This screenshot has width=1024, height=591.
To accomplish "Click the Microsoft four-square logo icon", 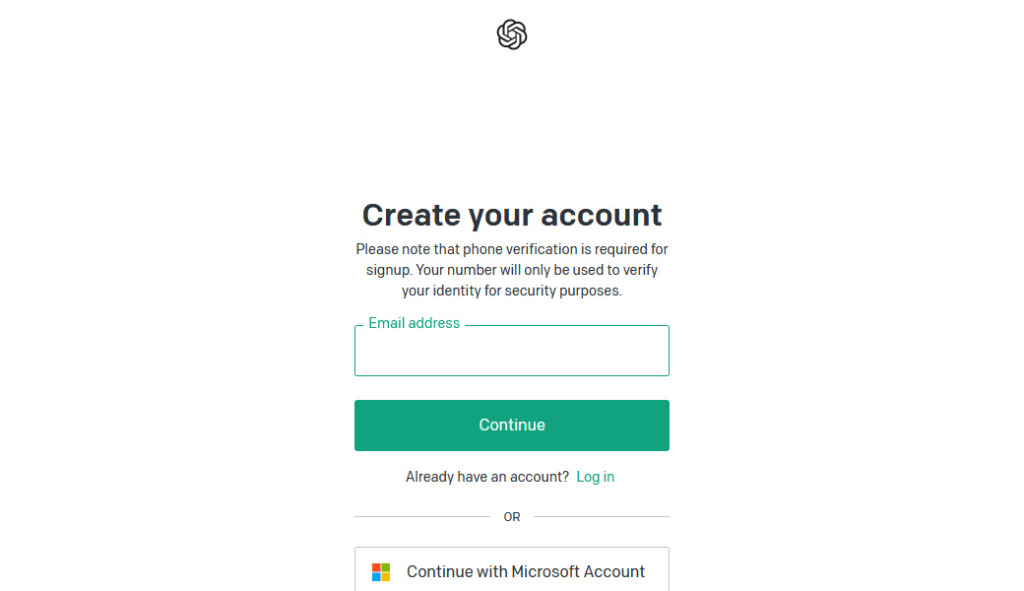I will [x=381, y=572].
